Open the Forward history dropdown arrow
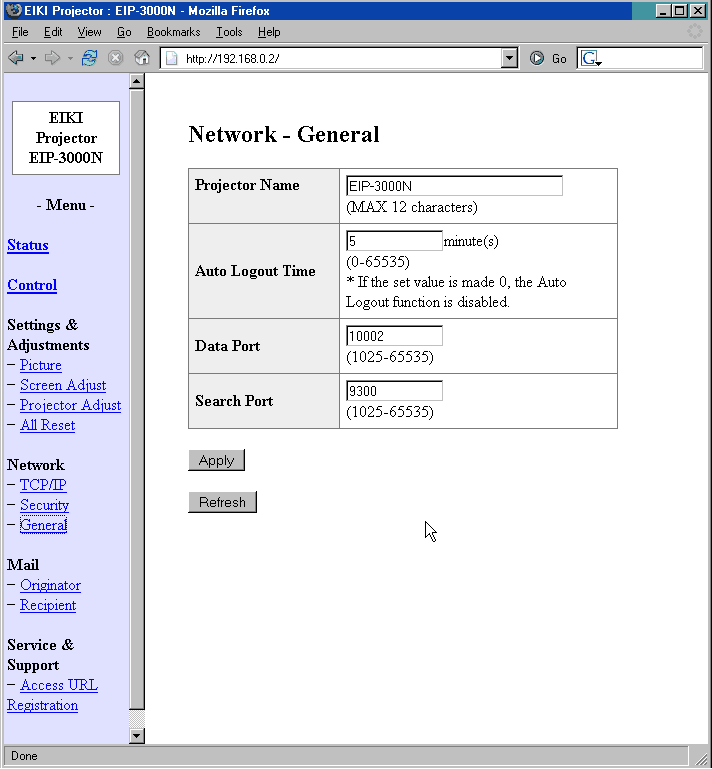Image resolution: width=712 pixels, height=769 pixels. [x=70, y=58]
